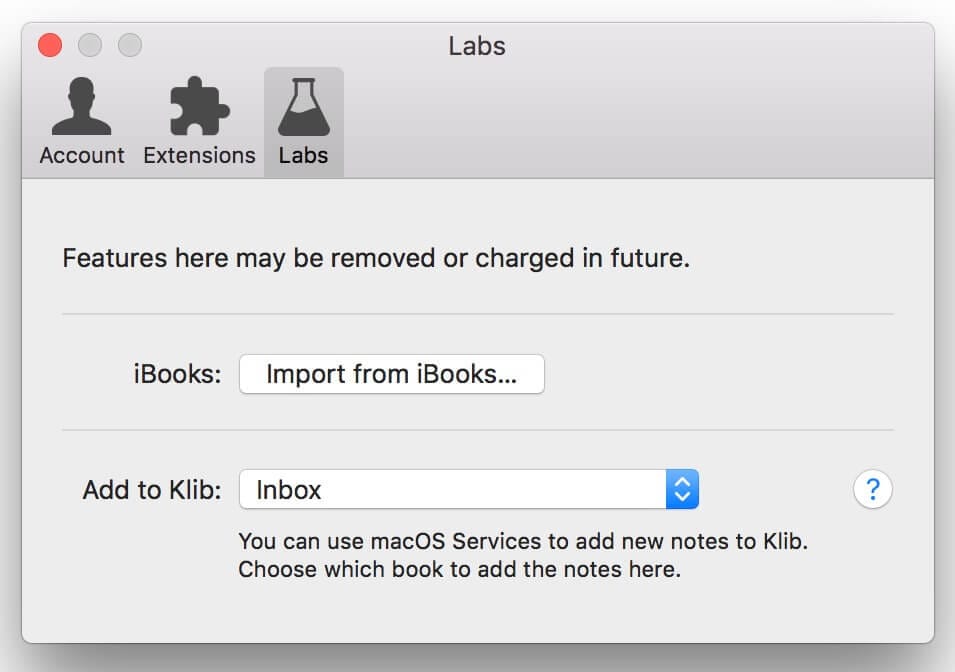Click the Import from iBooks button
This screenshot has height=672, width=955.
pyautogui.click(x=391, y=374)
